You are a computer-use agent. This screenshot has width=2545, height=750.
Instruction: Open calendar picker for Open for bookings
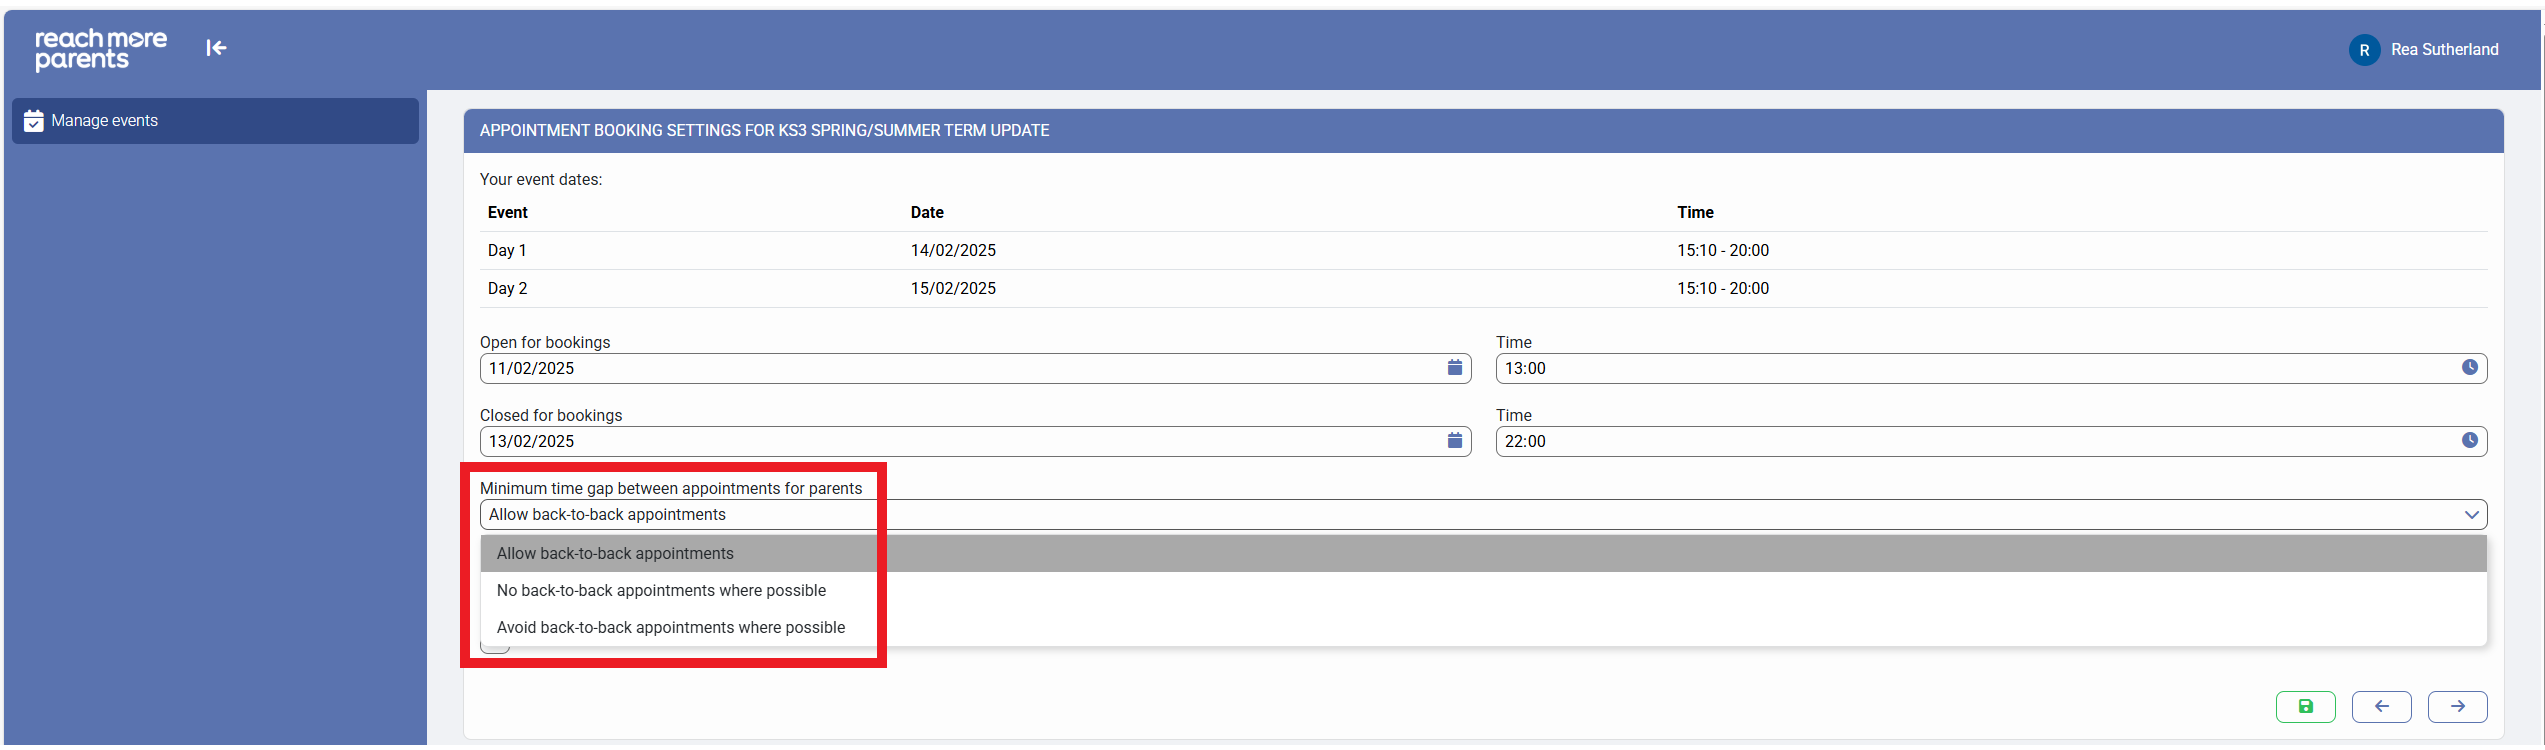tap(1454, 368)
